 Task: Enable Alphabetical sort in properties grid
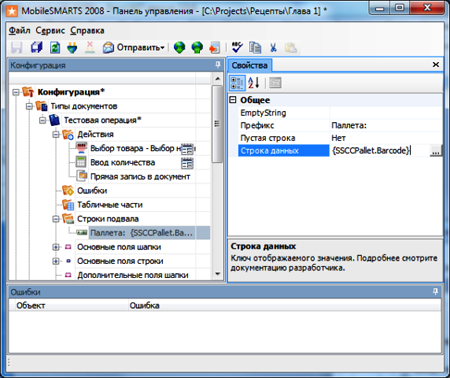254,83
